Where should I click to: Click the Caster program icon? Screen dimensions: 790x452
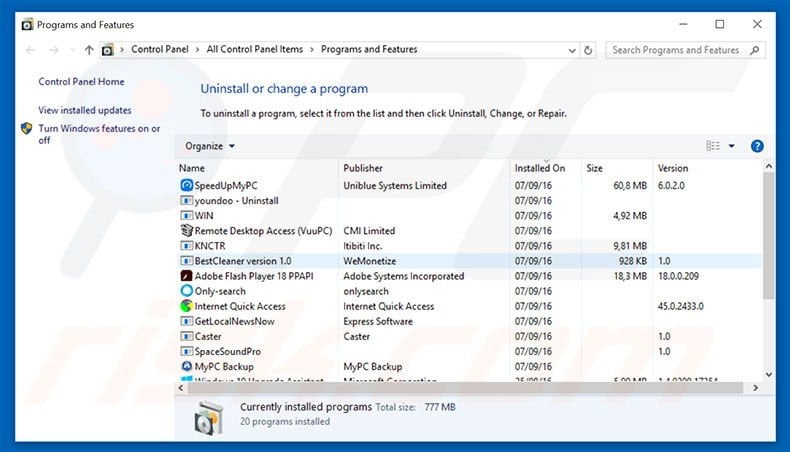186,337
